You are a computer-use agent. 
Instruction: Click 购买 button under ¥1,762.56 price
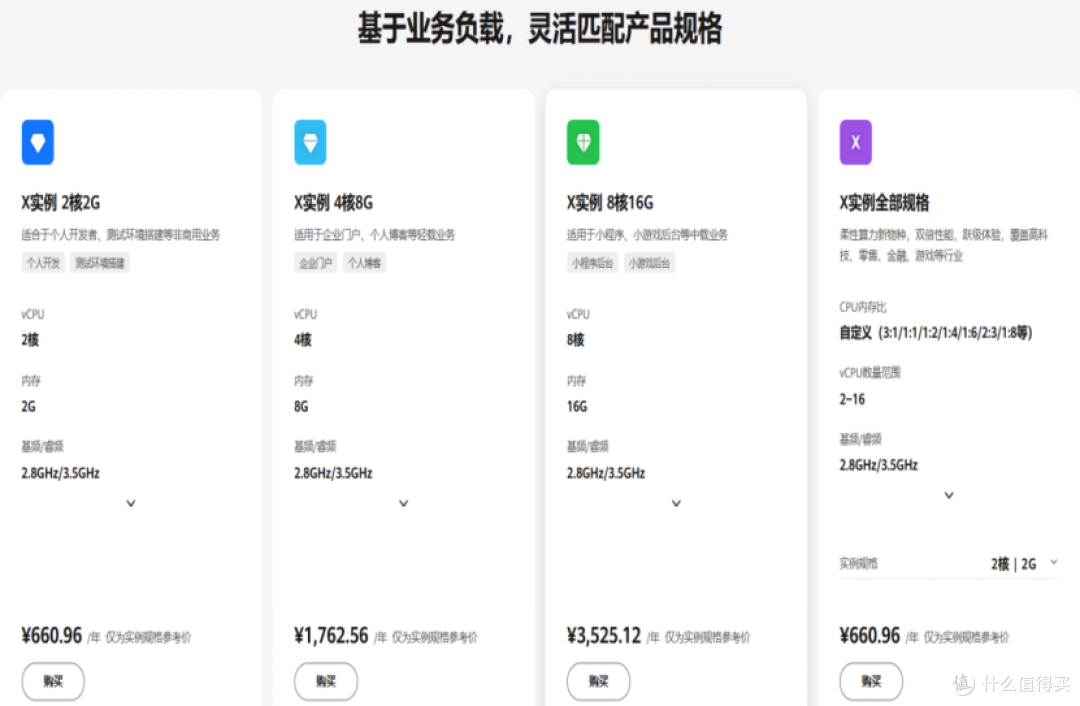pos(326,681)
